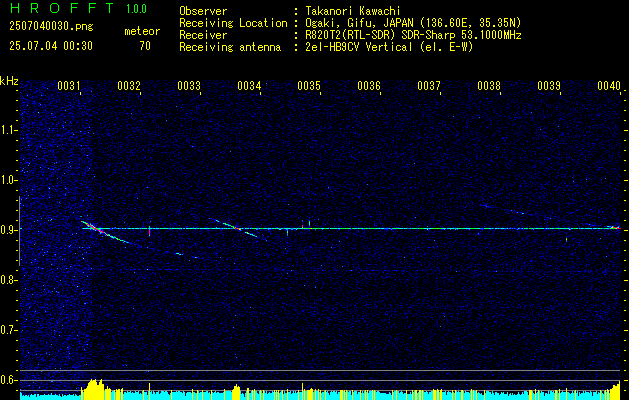Click receiver text R820T2(RTL-SDR) SDR-Sharp 53.1000MHz
This screenshot has height=400, width=629.
(413, 35)
